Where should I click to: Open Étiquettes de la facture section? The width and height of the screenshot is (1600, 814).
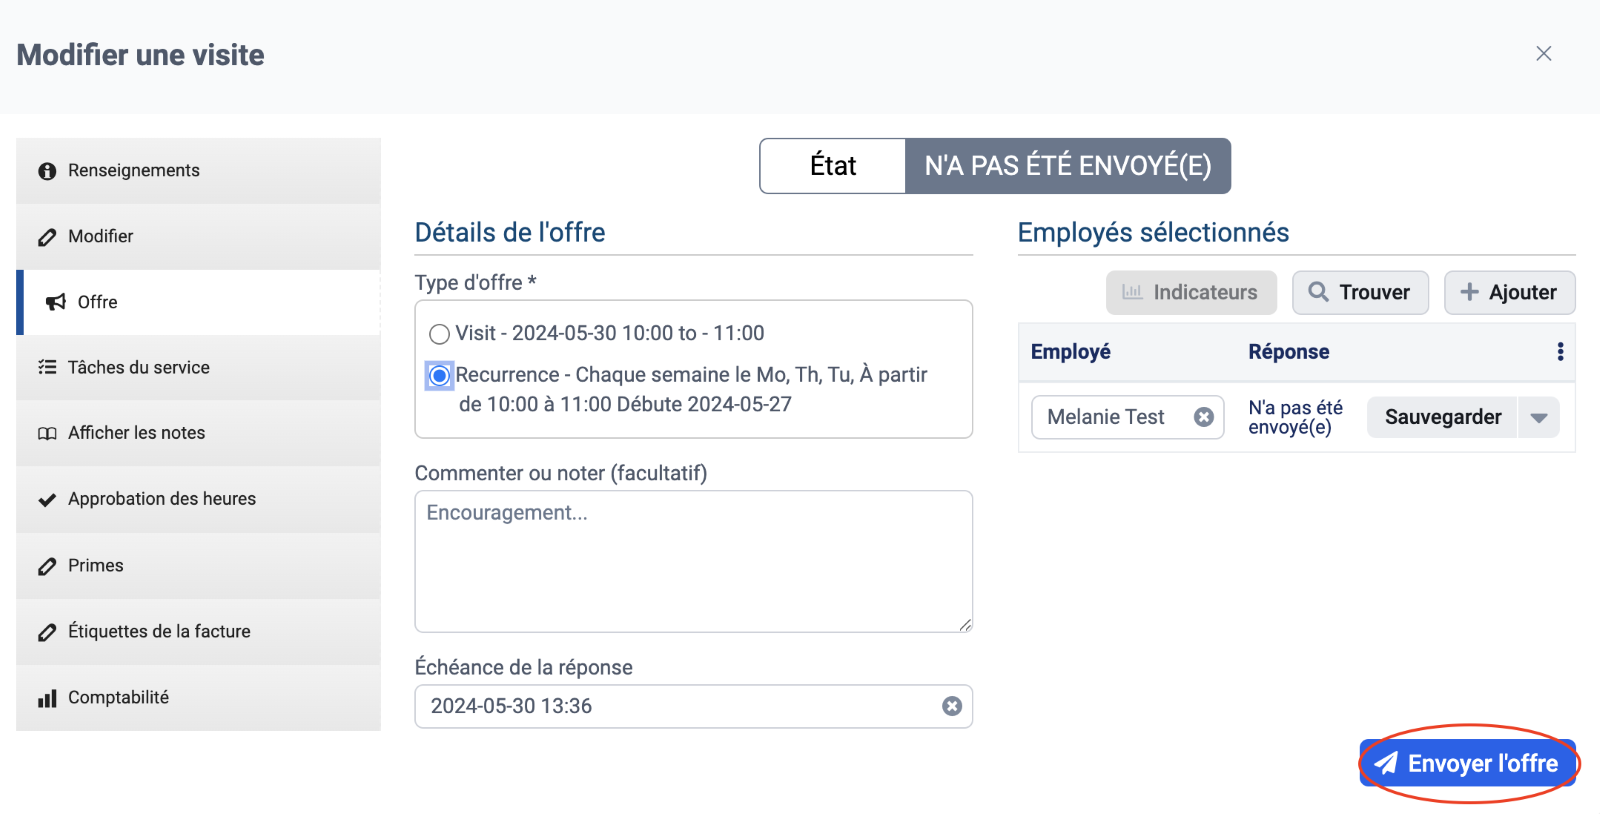tap(158, 632)
